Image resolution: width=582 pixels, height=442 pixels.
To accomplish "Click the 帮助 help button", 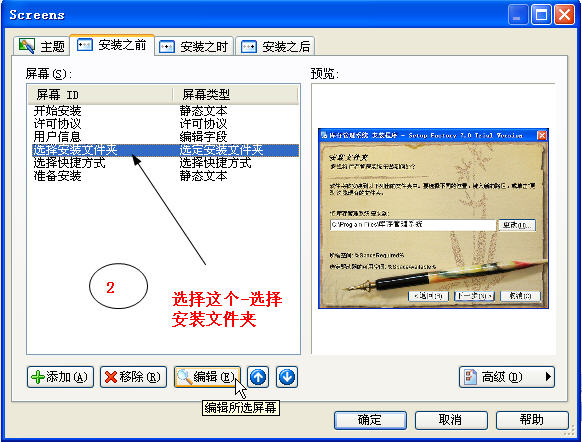I will [532, 420].
